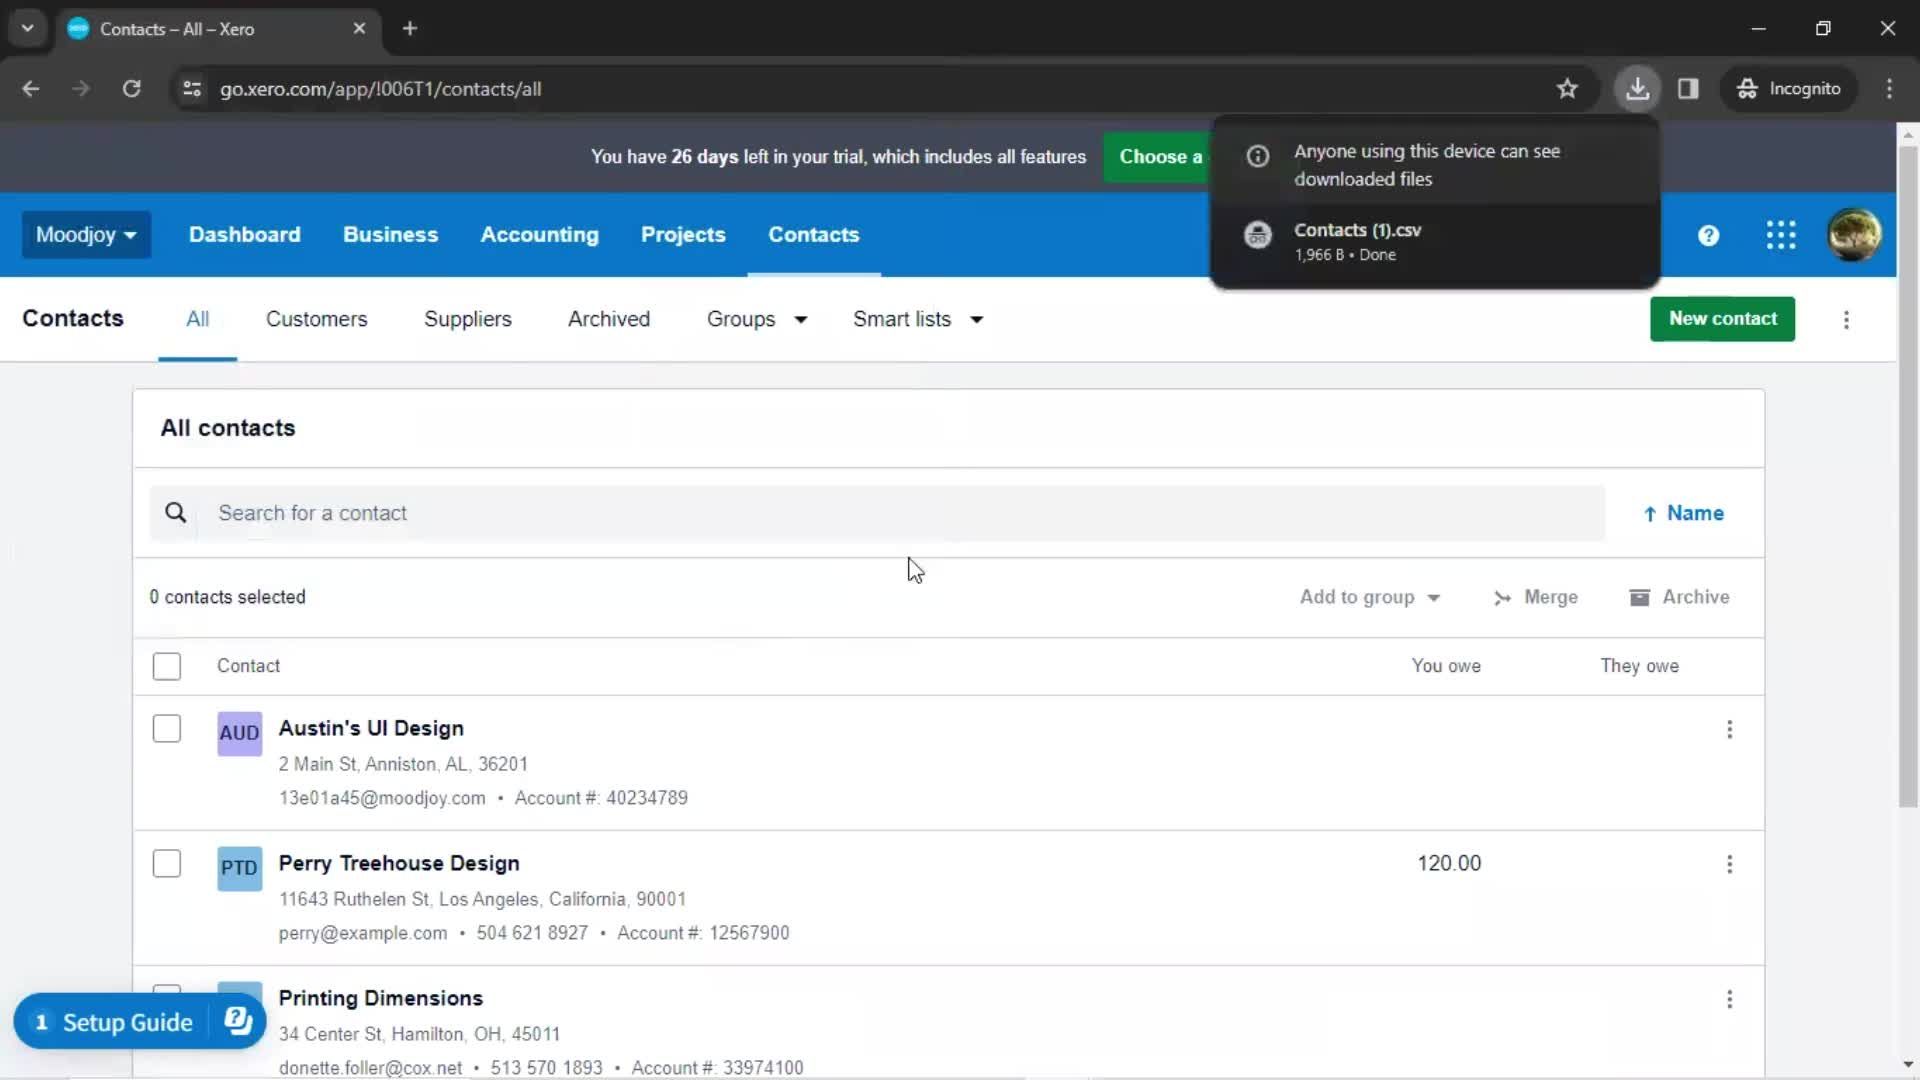Click the scrollbar down arrow
Viewport: 1920px width, 1080px height.
[x=1908, y=1066]
